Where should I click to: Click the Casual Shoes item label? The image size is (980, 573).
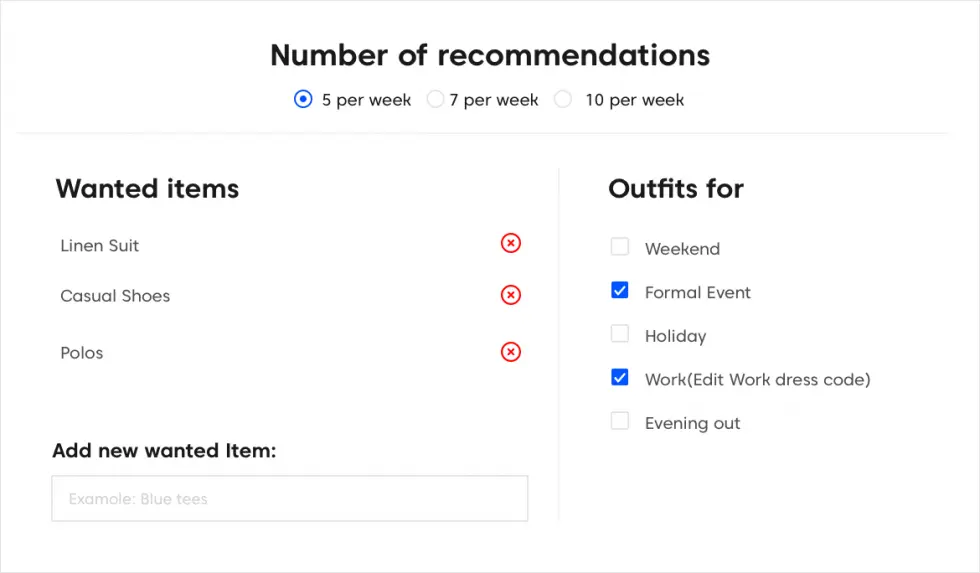point(115,296)
